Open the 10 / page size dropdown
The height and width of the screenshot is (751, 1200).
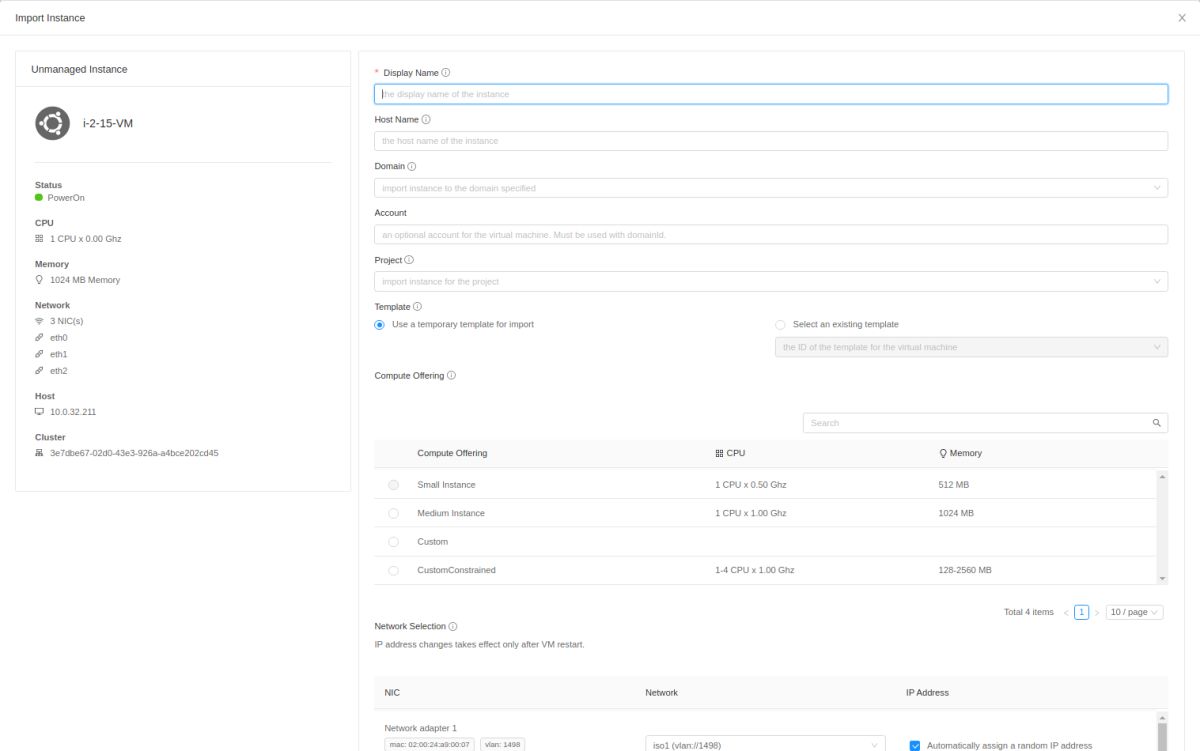(x=1135, y=612)
